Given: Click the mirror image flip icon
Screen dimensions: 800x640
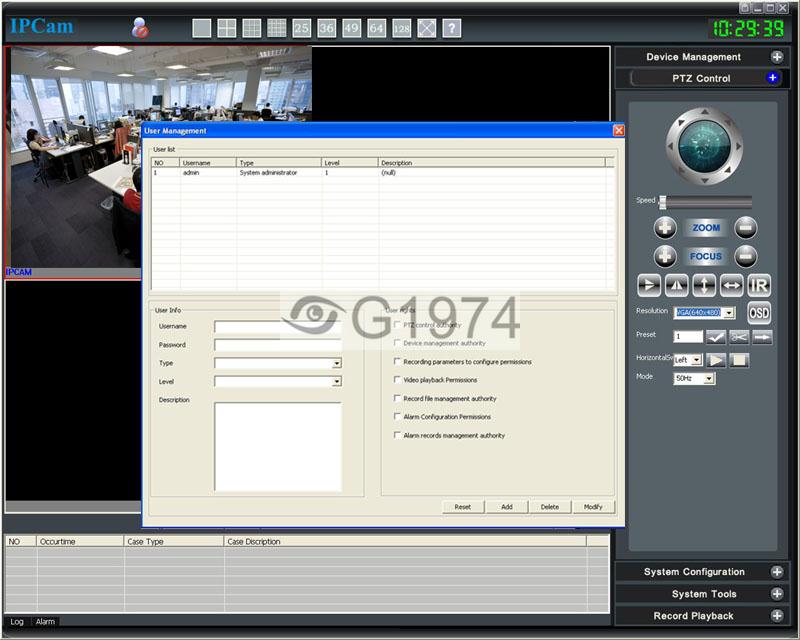Looking at the screenshot, I should (677, 285).
